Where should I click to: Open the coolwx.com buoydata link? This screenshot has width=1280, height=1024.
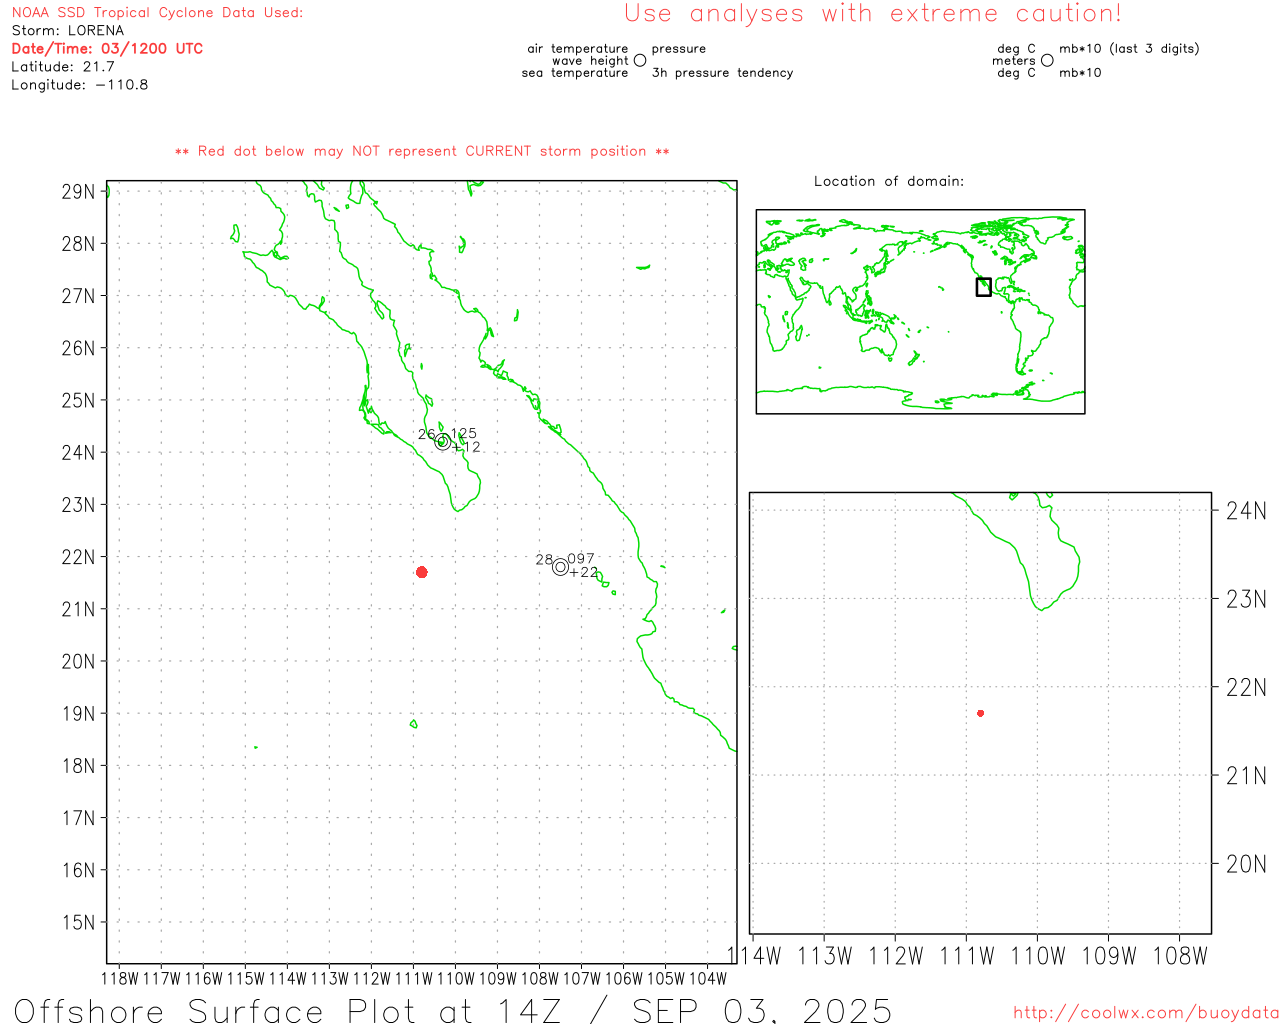[1146, 1013]
